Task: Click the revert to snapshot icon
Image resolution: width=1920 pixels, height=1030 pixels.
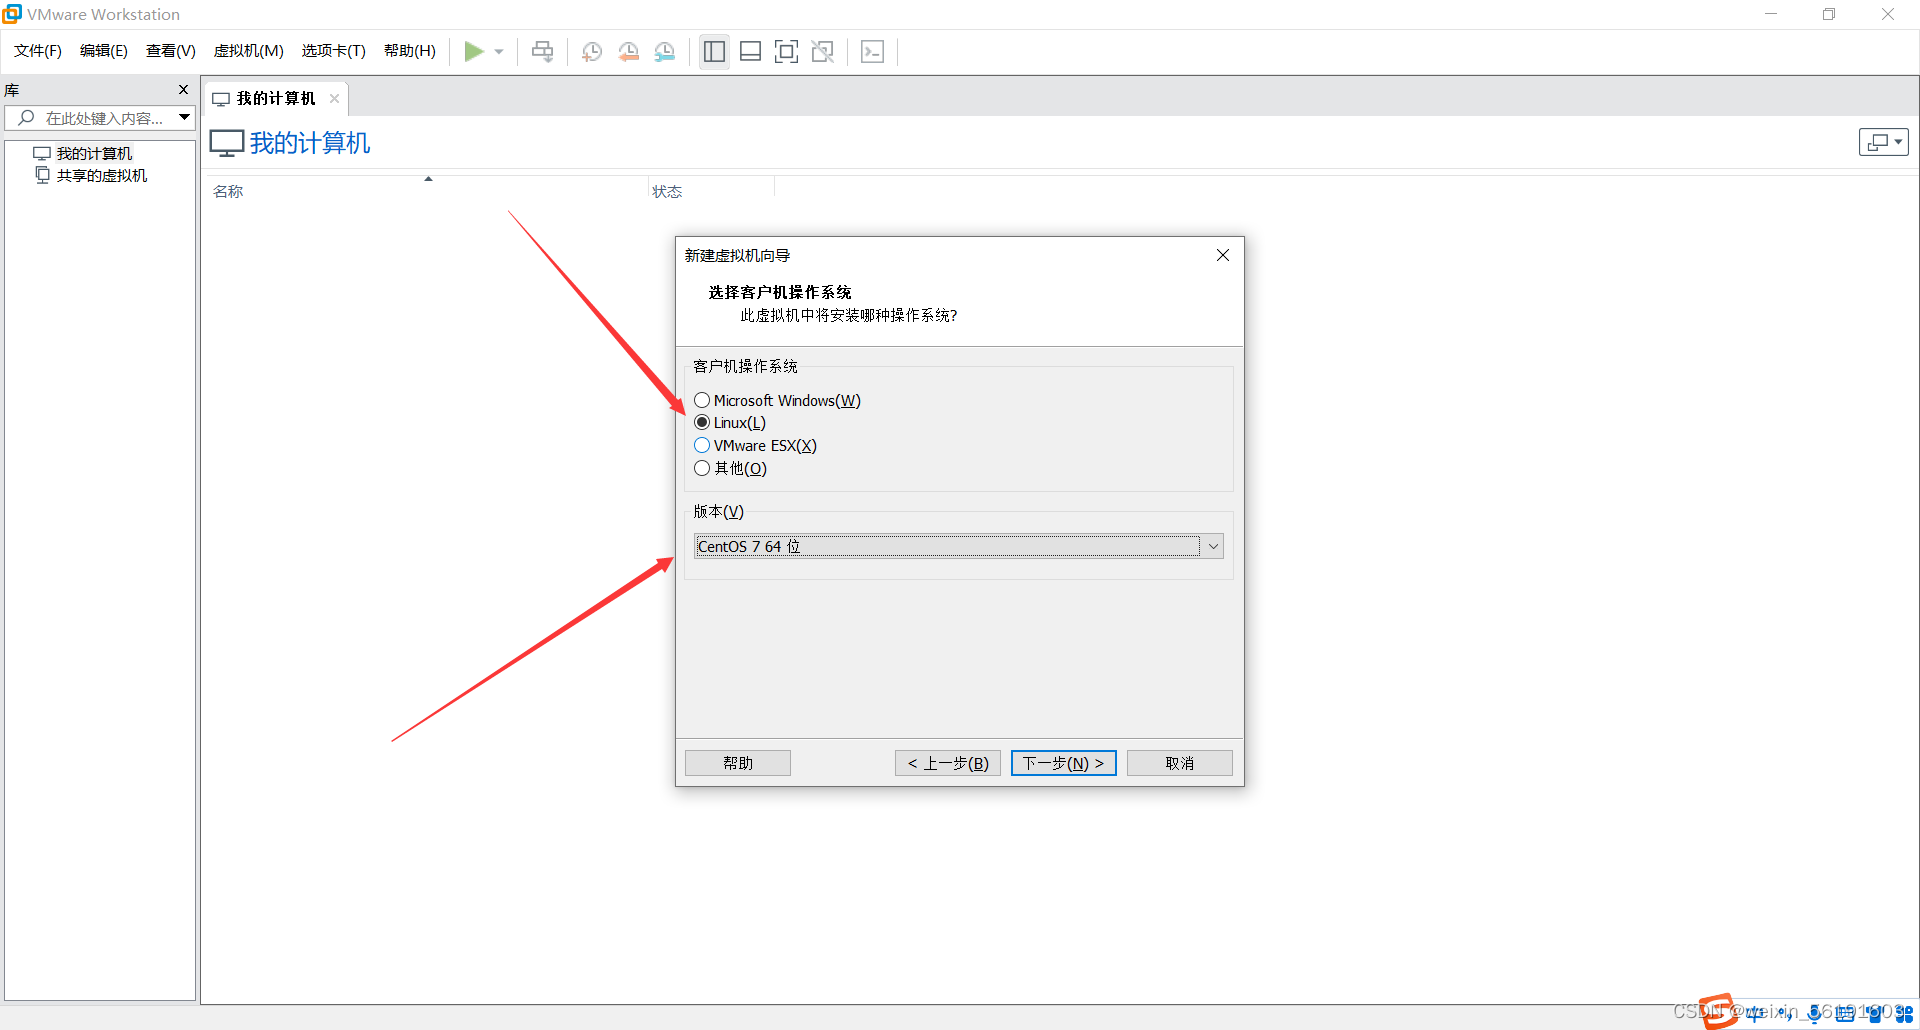Action: 628,52
